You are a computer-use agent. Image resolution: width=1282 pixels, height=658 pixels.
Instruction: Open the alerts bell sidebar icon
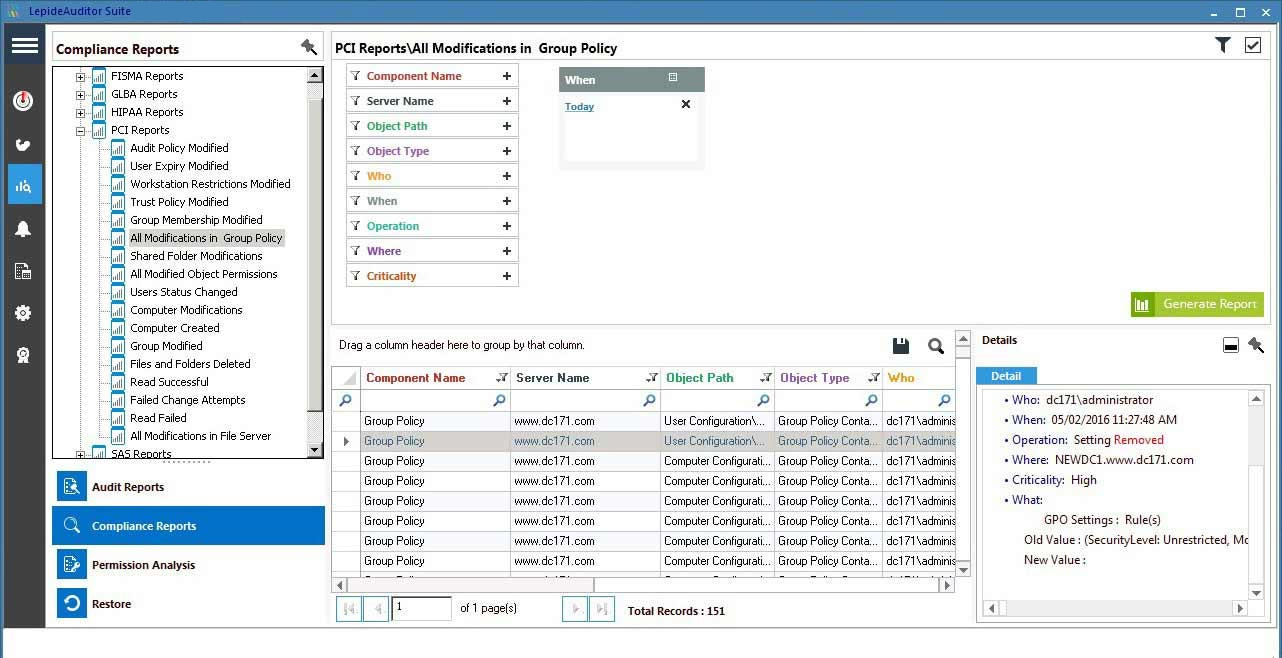pyautogui.click(x=24, y=229)
